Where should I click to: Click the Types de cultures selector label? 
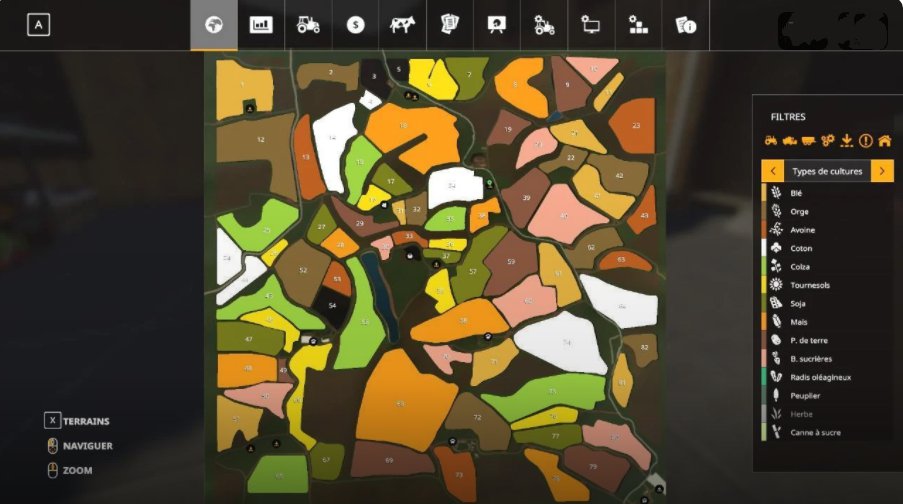pos(826,171)
